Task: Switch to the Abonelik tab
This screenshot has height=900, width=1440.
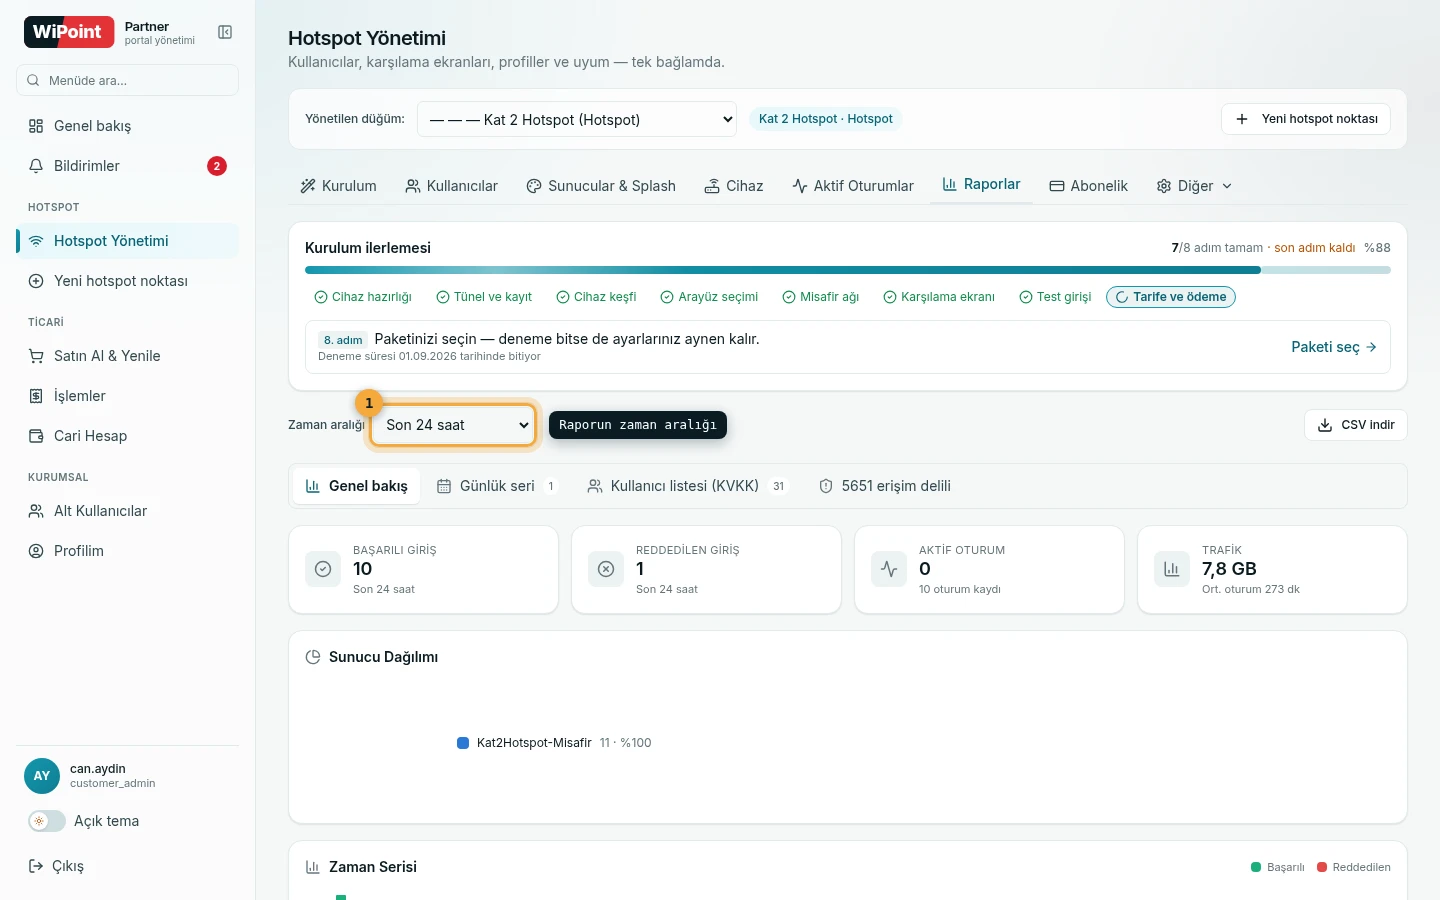Action: click(x=1088, y=186)
